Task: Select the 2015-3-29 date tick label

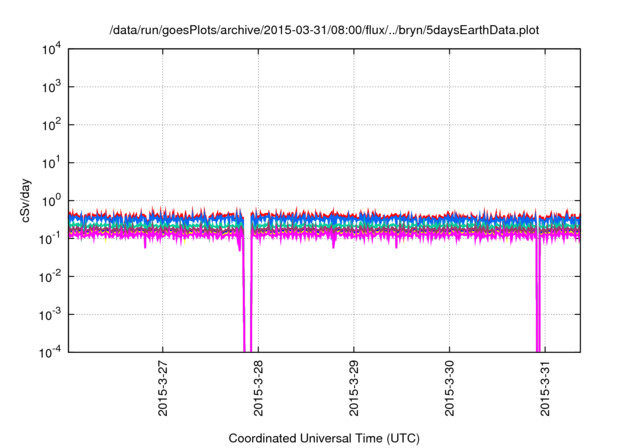Action: [x=353, y=388]
